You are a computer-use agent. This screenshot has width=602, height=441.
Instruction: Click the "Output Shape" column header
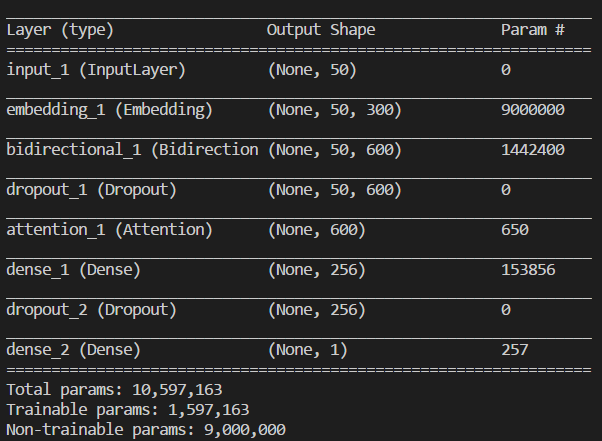tap(321, 30)
